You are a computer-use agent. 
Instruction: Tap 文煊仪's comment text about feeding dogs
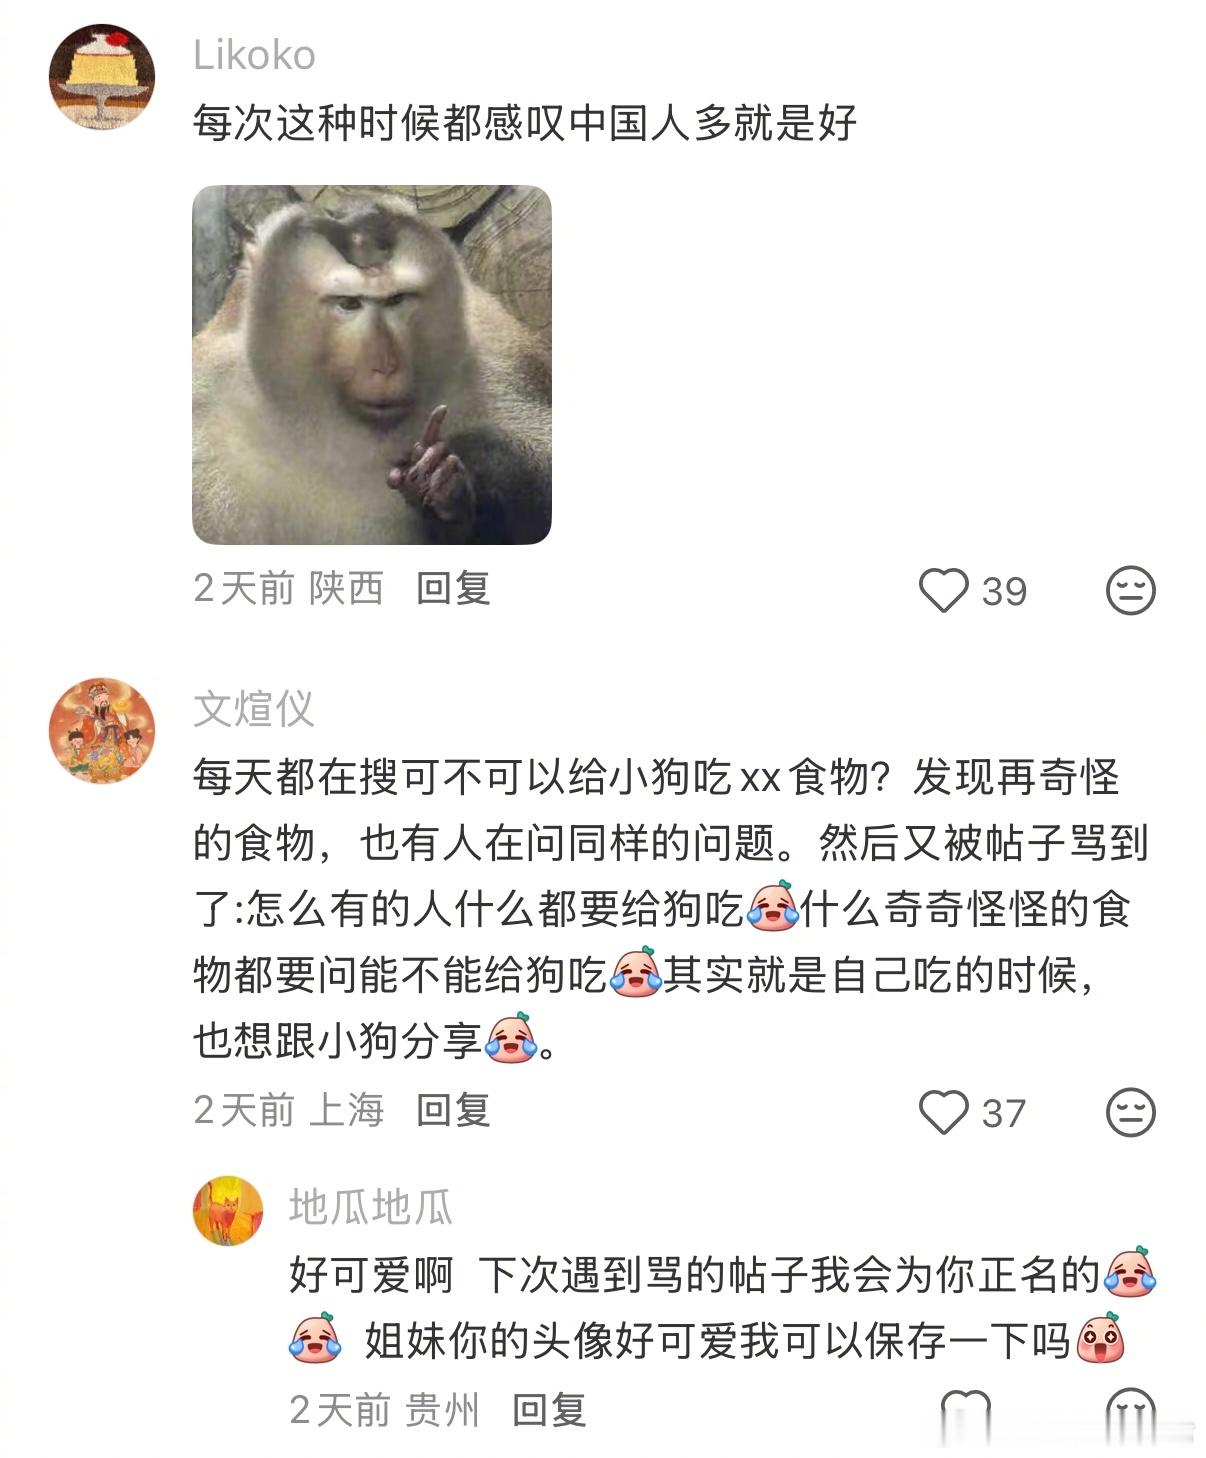coord(670,909)
